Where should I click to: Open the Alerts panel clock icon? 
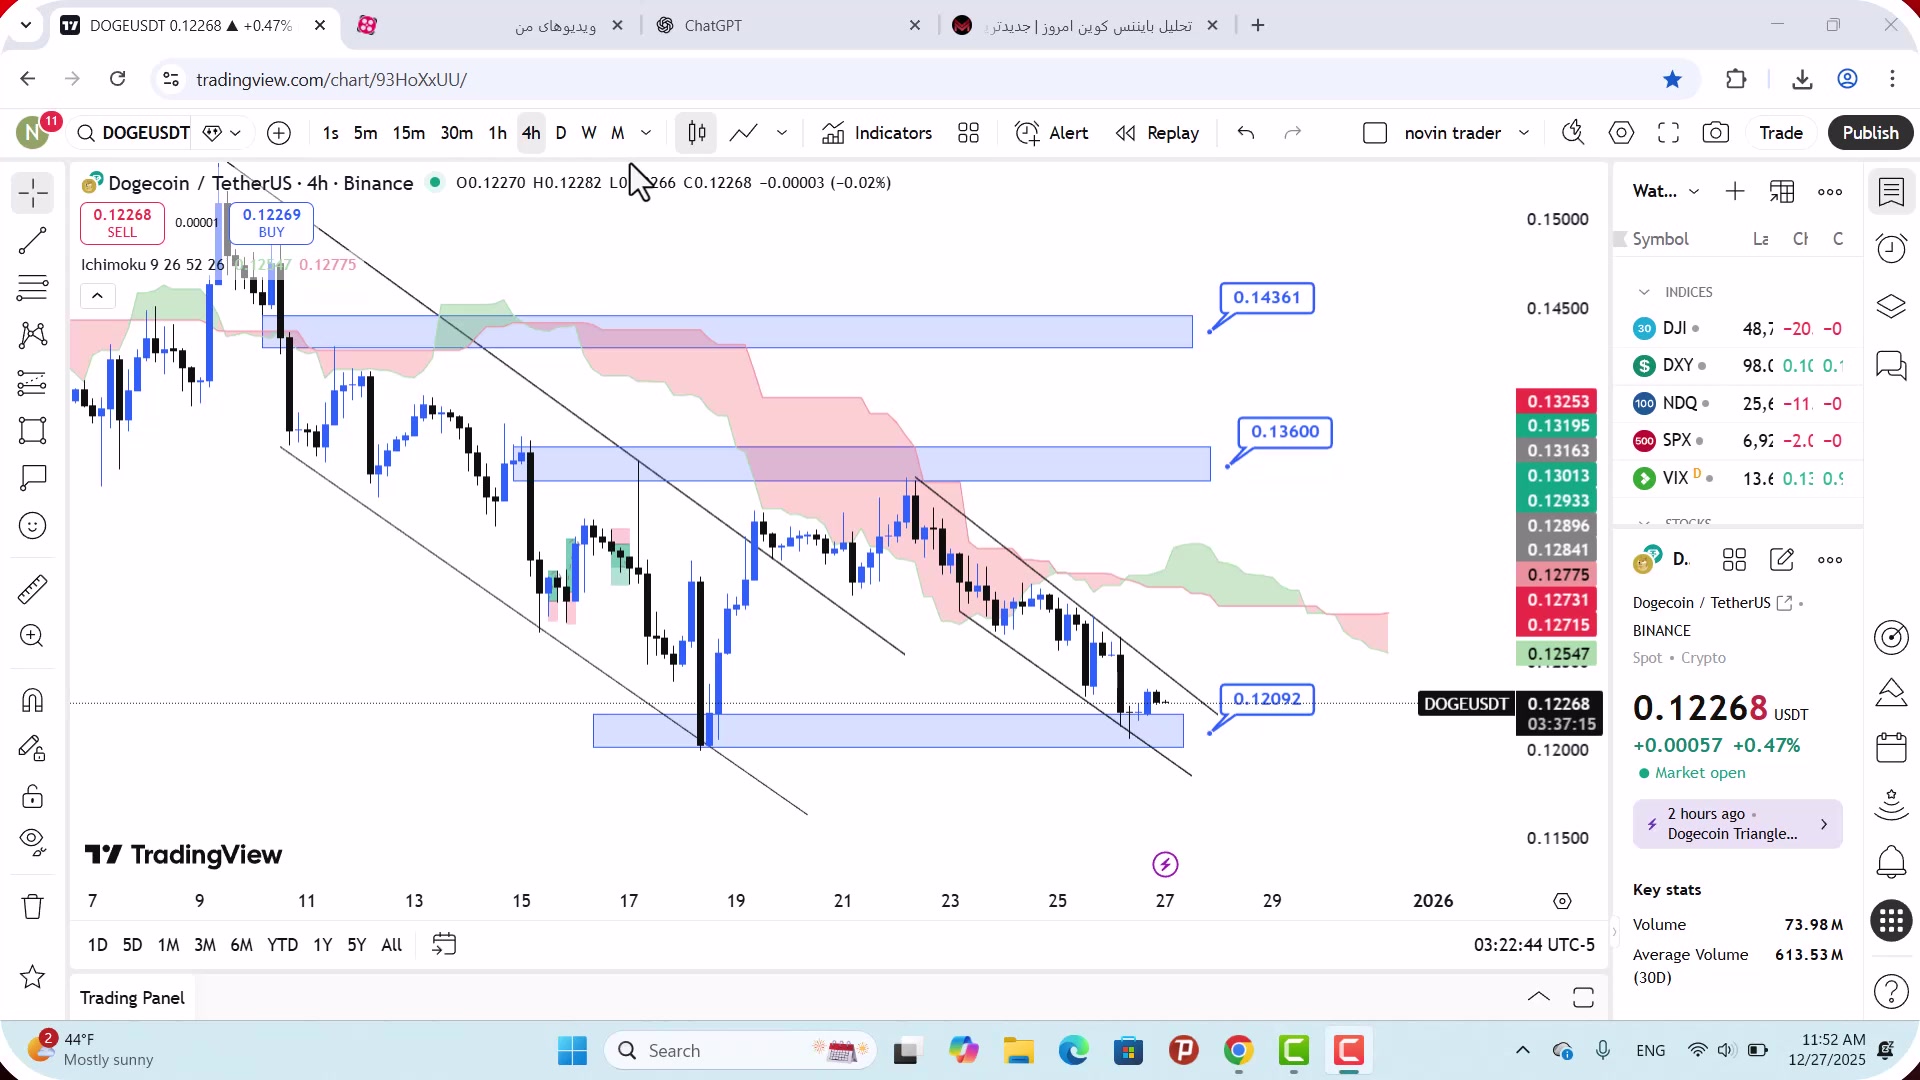(1891, 248)
